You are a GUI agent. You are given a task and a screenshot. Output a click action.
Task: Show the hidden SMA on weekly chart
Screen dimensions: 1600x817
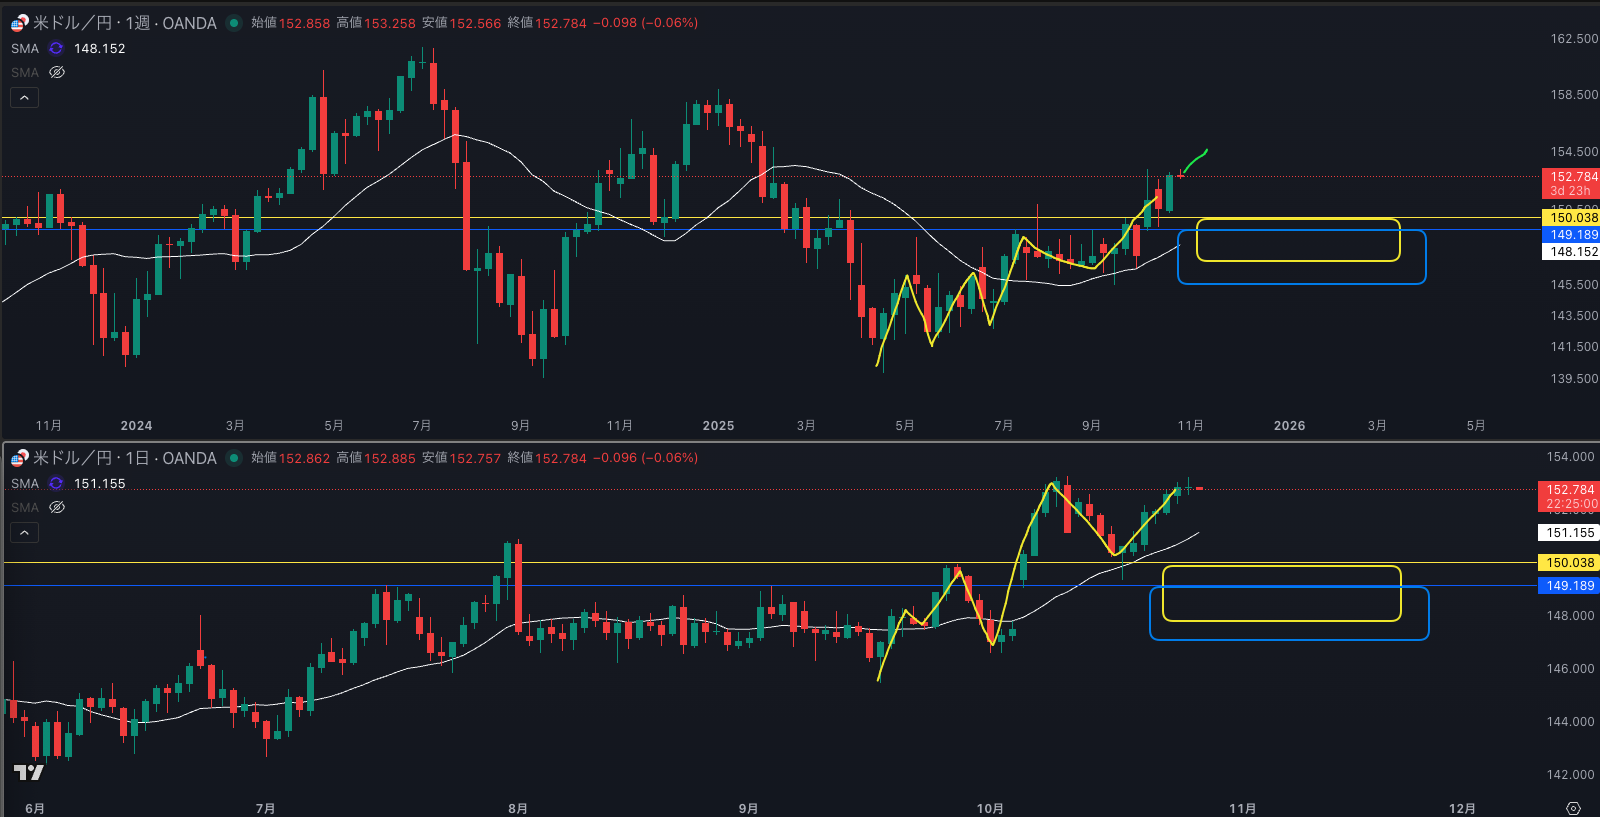pos(57,72)
